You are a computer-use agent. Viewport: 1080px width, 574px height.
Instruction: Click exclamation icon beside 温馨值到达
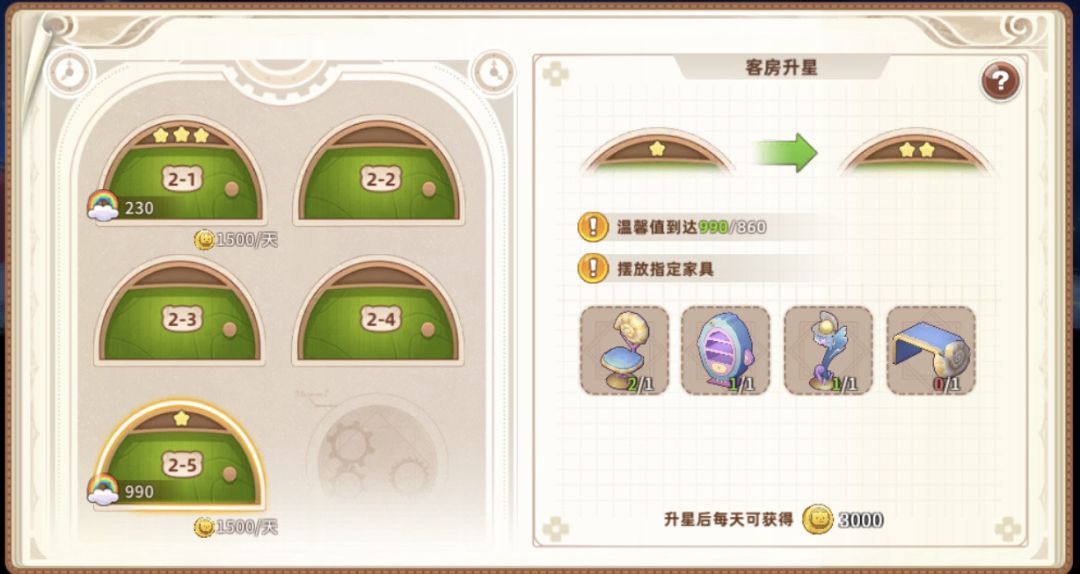(x=592, y=227)
